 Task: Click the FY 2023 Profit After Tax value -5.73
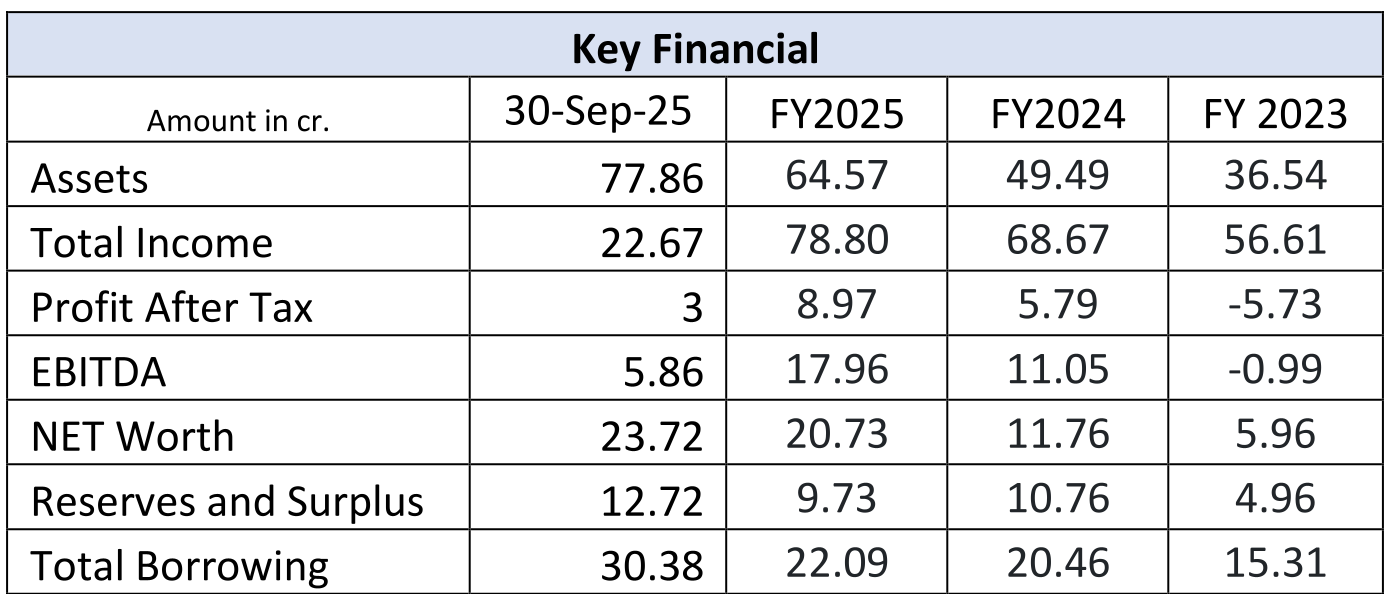coord(1274,306)
